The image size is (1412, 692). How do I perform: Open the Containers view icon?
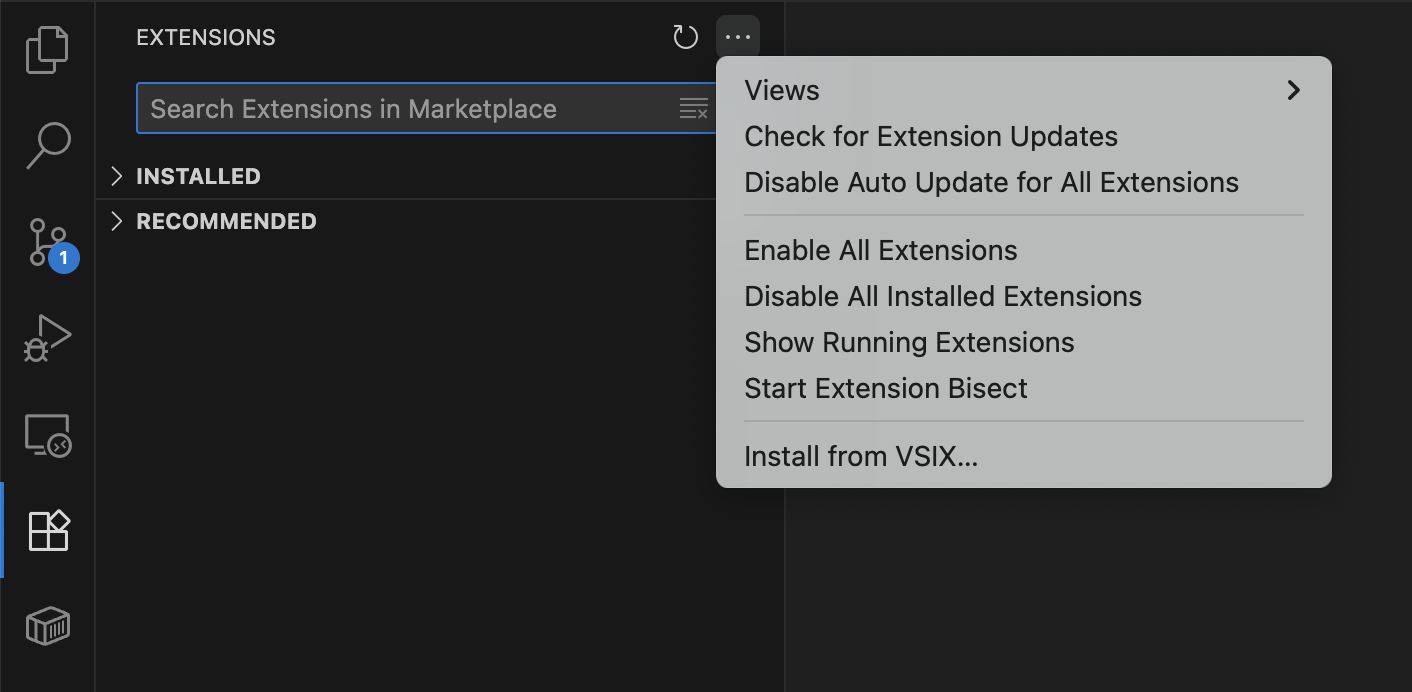click(x=47, y=627)
